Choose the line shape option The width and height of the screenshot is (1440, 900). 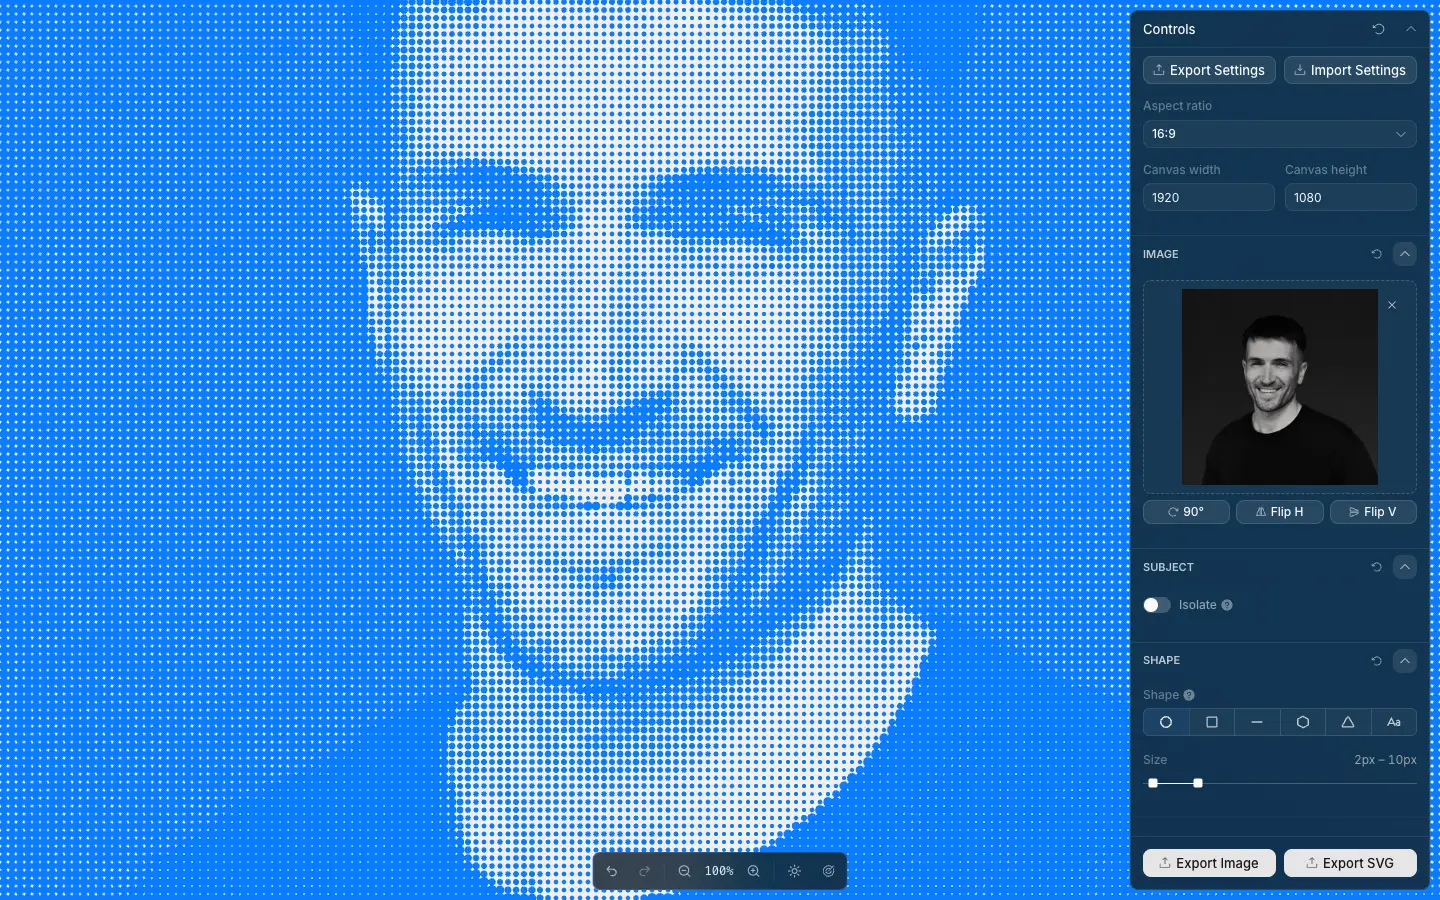tap(1257, 722)
